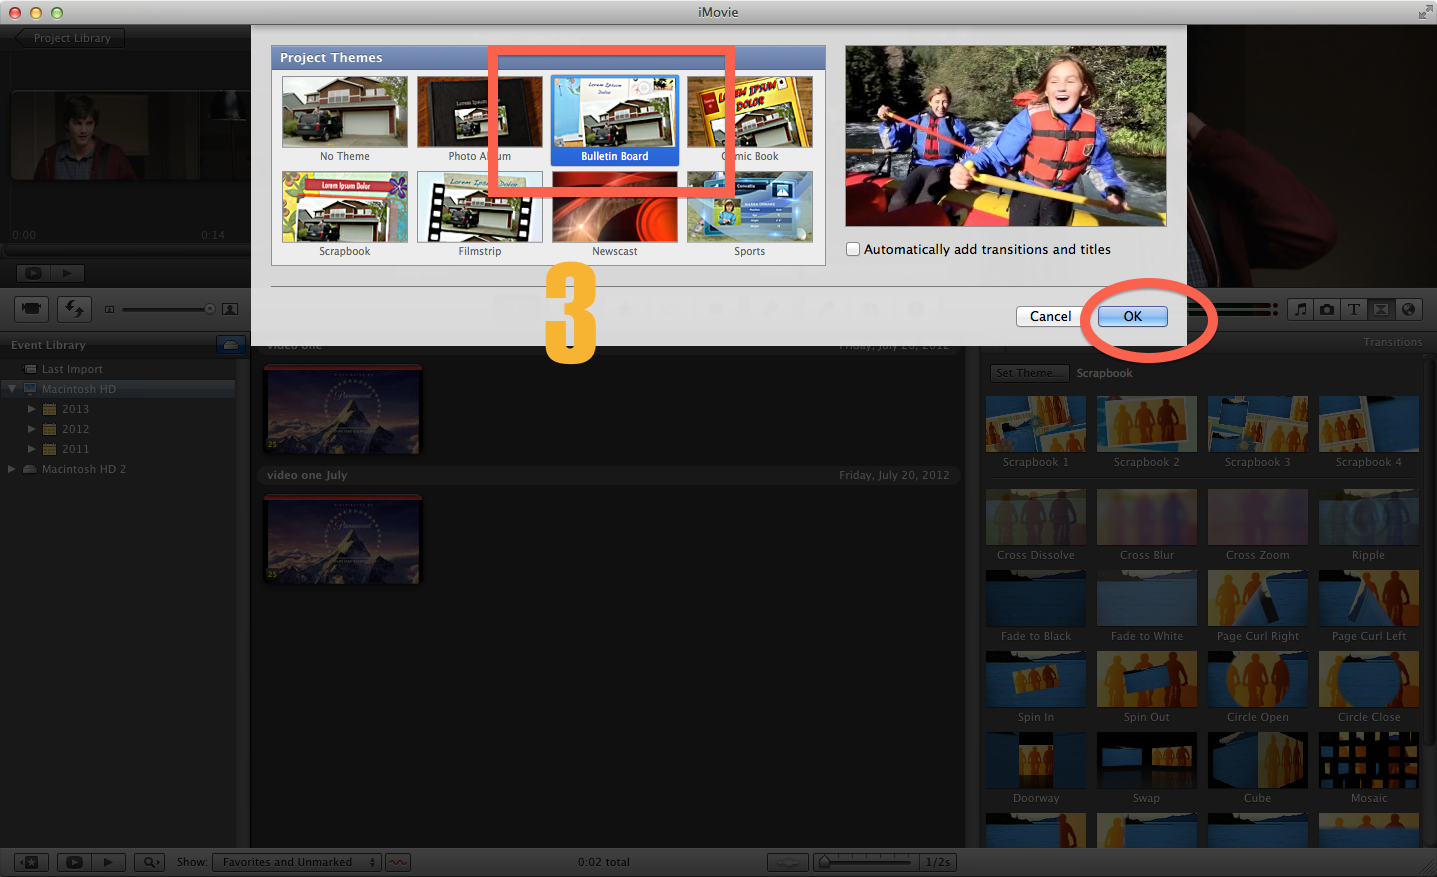This screenshot has height=877, width=1437.
Task: Select Page Curl Right transition
Action: coord(1258,598)
